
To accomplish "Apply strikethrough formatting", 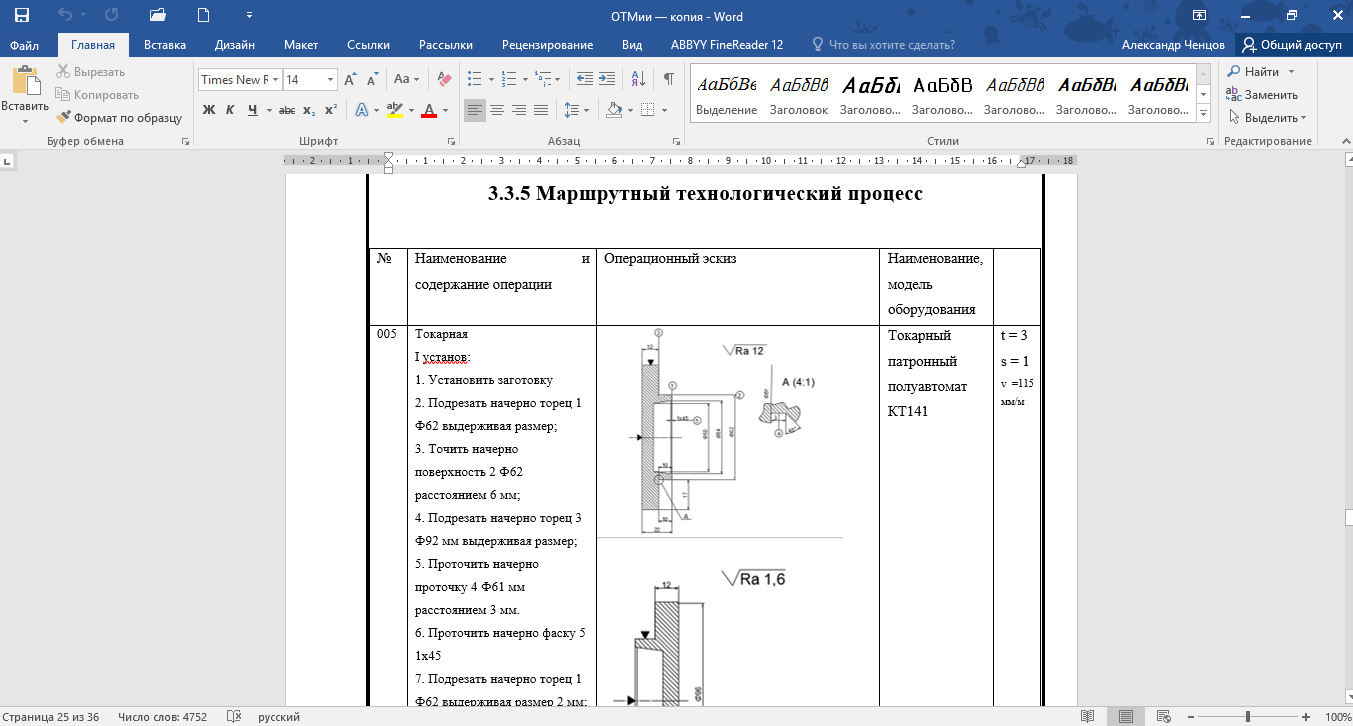I will tap(287, 110).
